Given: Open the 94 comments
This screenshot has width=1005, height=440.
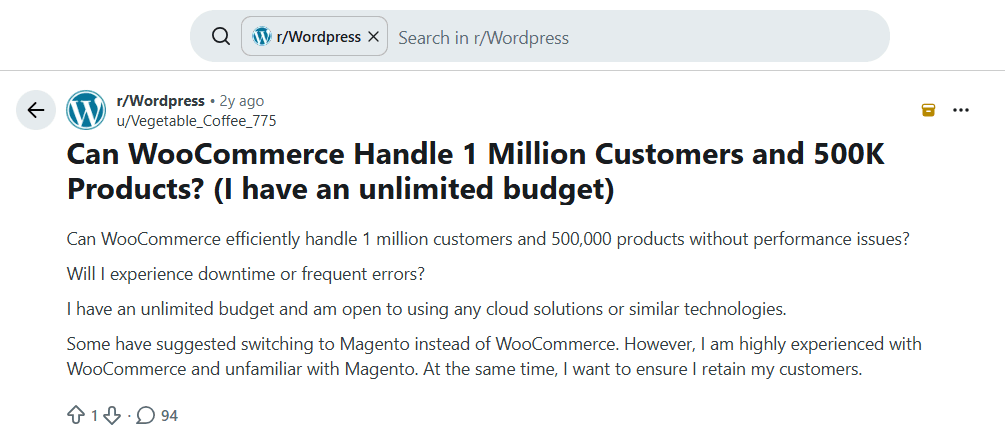Looking at the screenshot, I should (157, 416).
